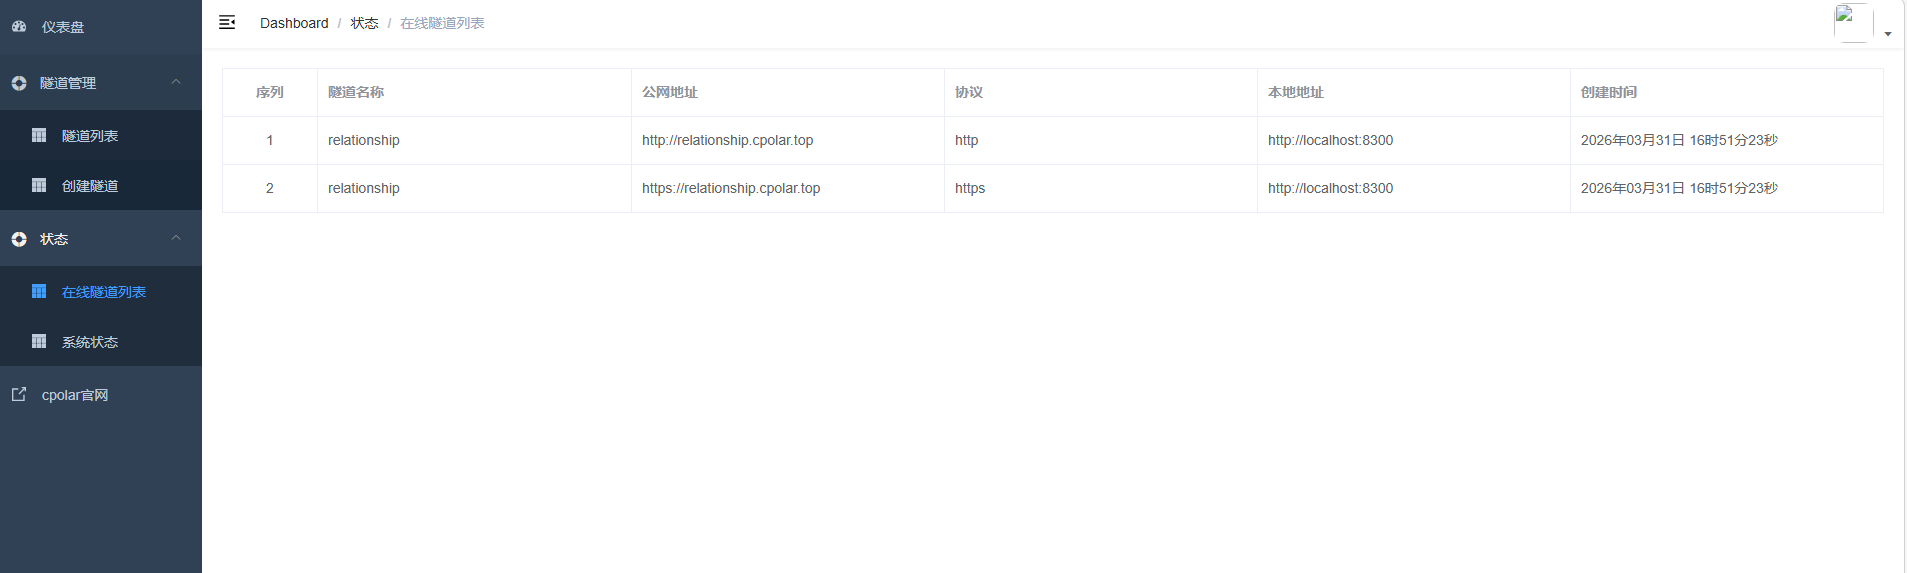Click the plus icon beside 隧道管理
This screenshot has height=573, width=1907.
[x=19, y=83]
